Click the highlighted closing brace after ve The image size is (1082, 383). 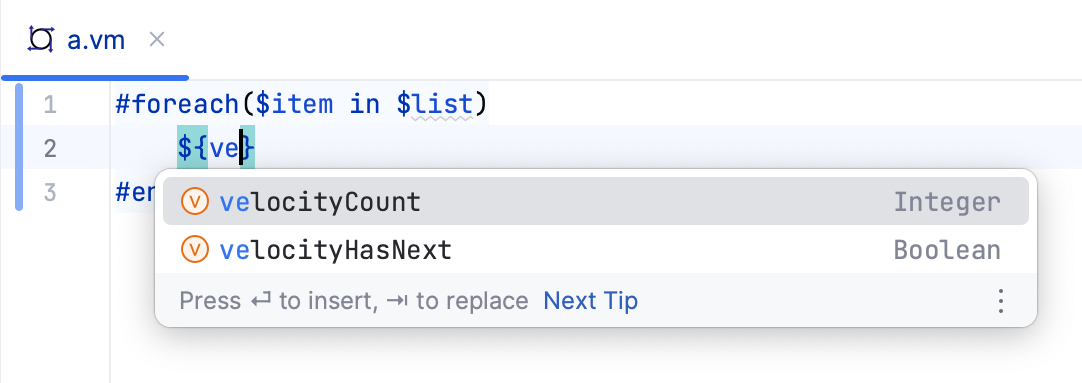click(x=248, y=148)
